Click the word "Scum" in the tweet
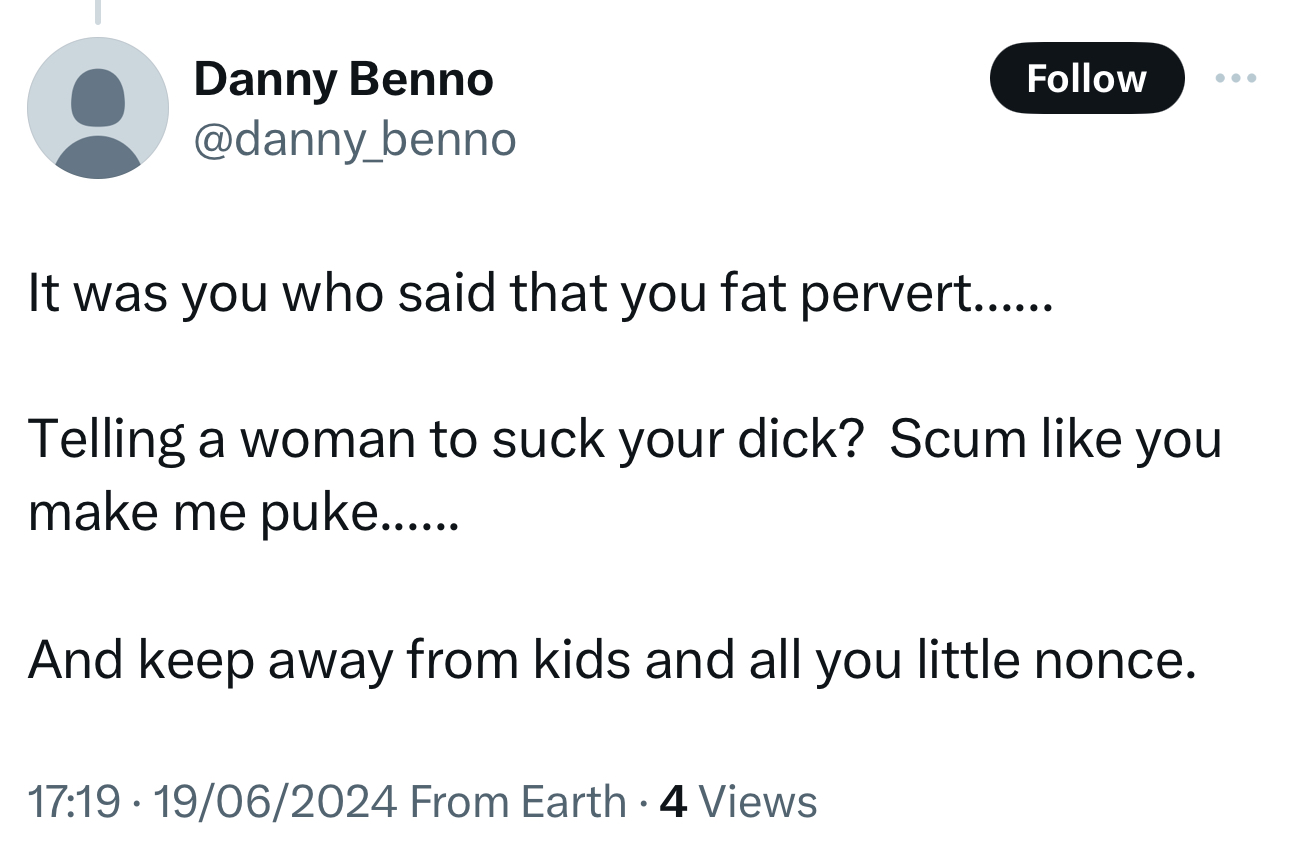The width and height of the screenshot is (1290, 848). pyautogui.click(x=946, y=440)
